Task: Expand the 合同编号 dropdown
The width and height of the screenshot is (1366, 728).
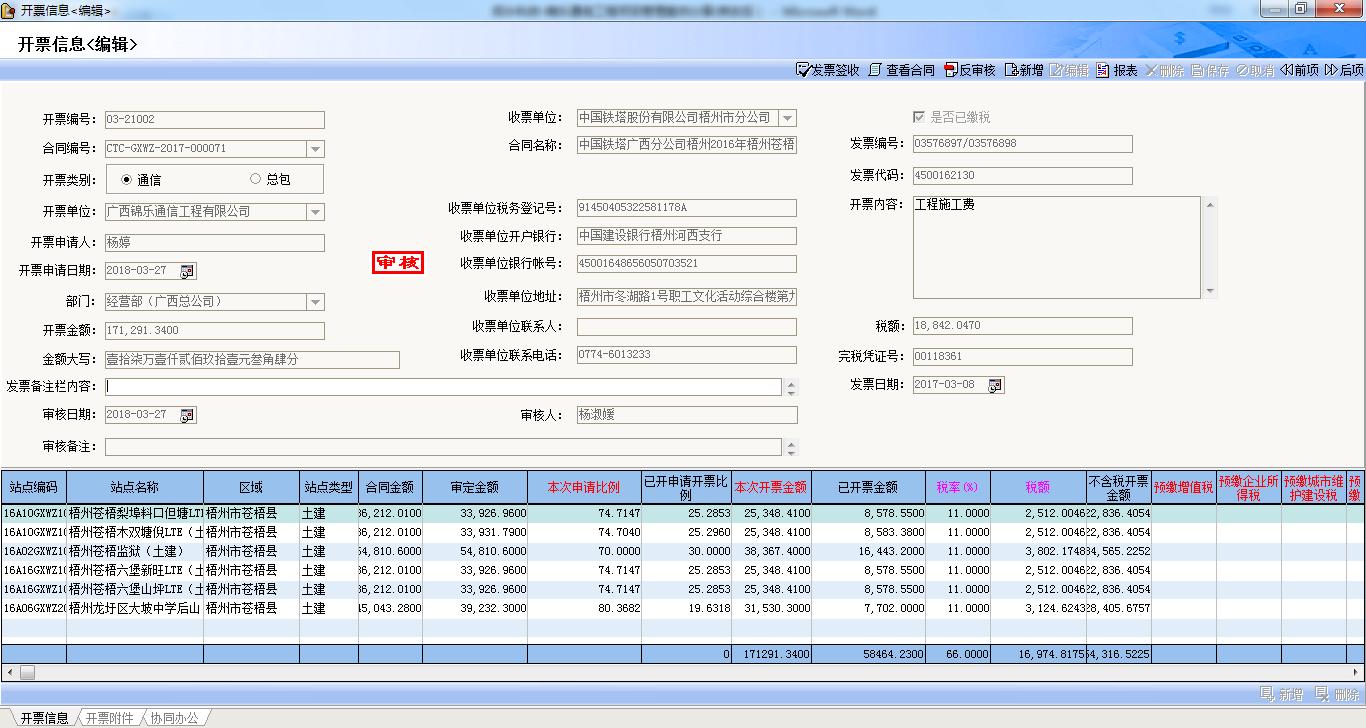Action: pos(315,149)
